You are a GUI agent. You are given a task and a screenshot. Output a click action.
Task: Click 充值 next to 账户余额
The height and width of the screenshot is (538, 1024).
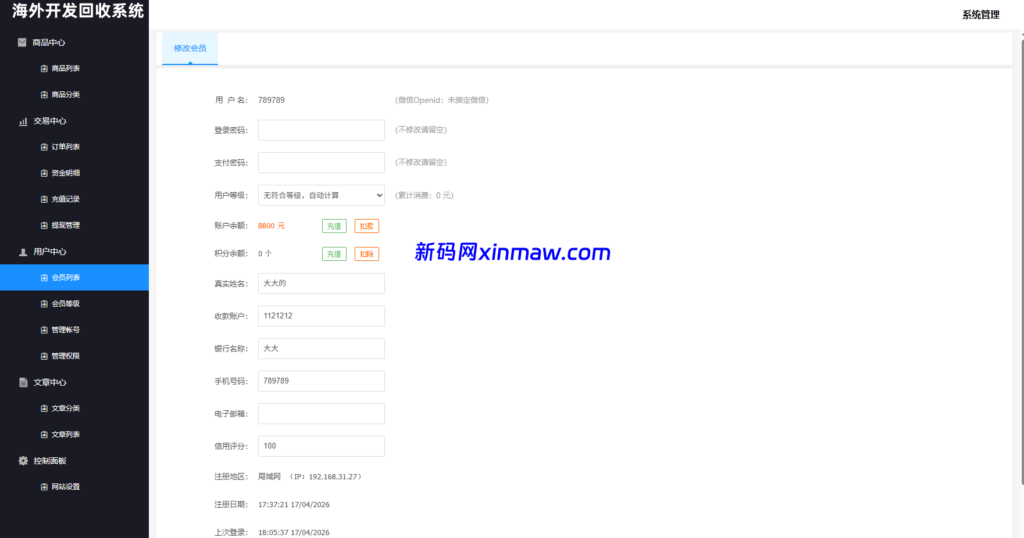(x=334, y=226)
